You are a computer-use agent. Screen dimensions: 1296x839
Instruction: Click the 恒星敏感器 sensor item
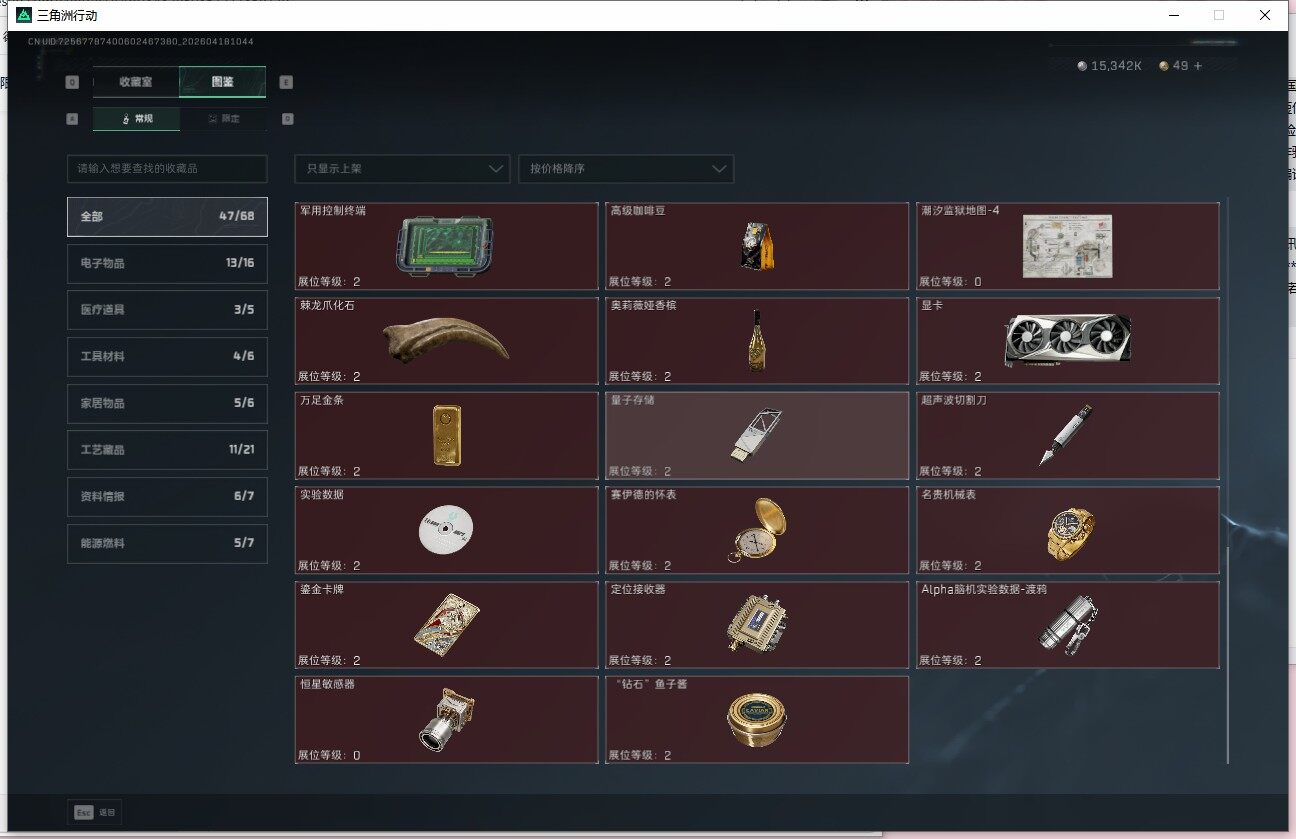[446, 720]
